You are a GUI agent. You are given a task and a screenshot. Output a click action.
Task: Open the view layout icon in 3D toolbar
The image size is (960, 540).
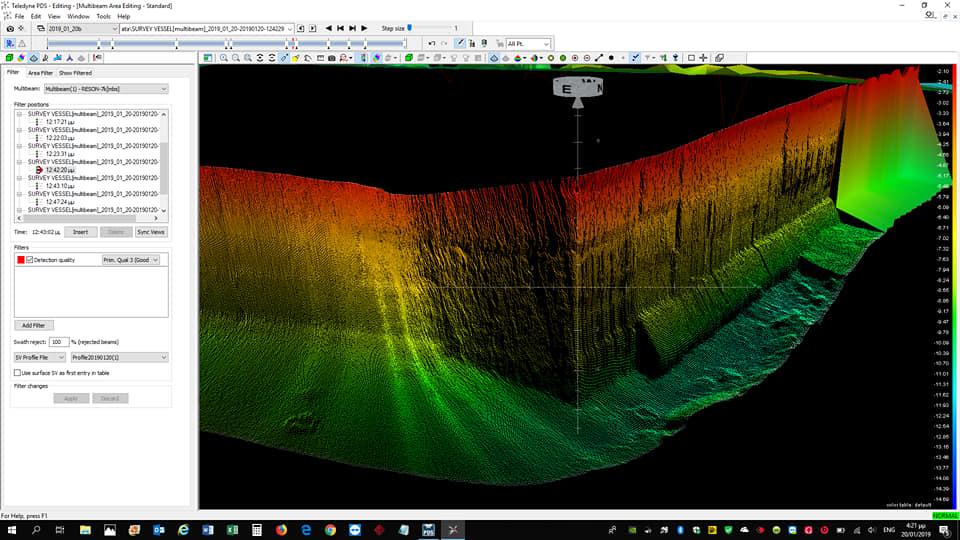[208, 58]
